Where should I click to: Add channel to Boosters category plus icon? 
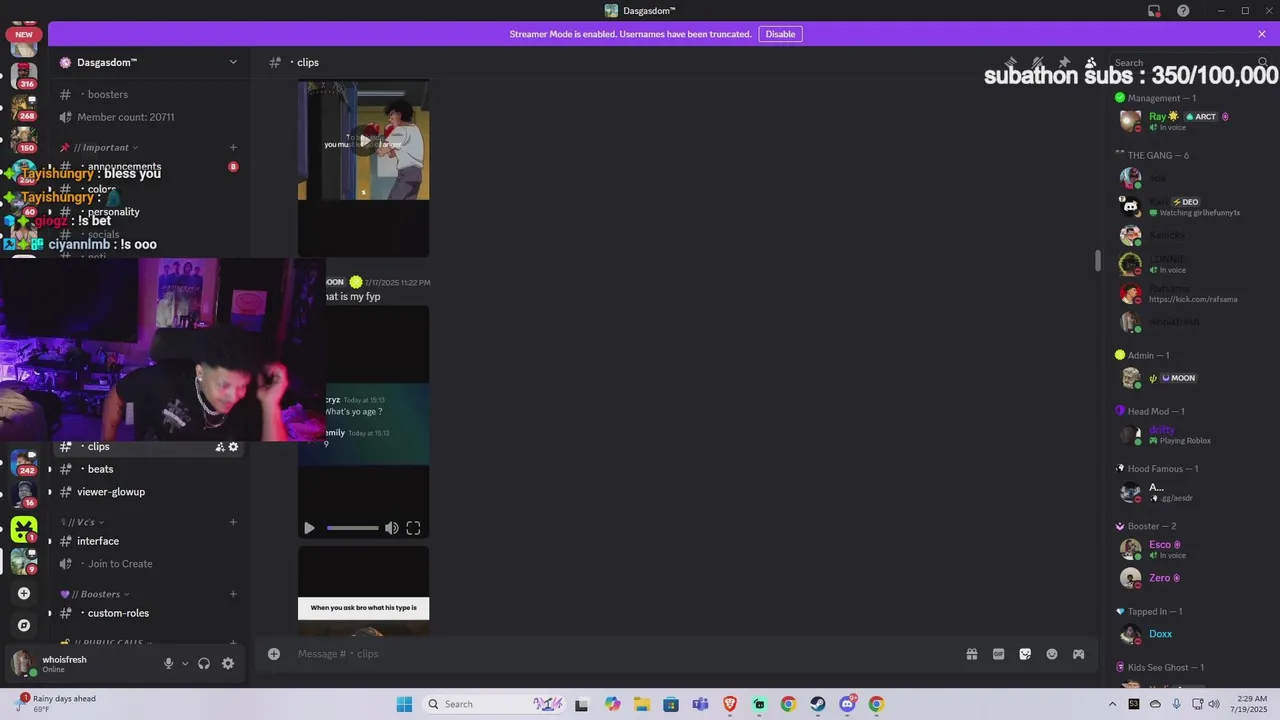point(233,594)
